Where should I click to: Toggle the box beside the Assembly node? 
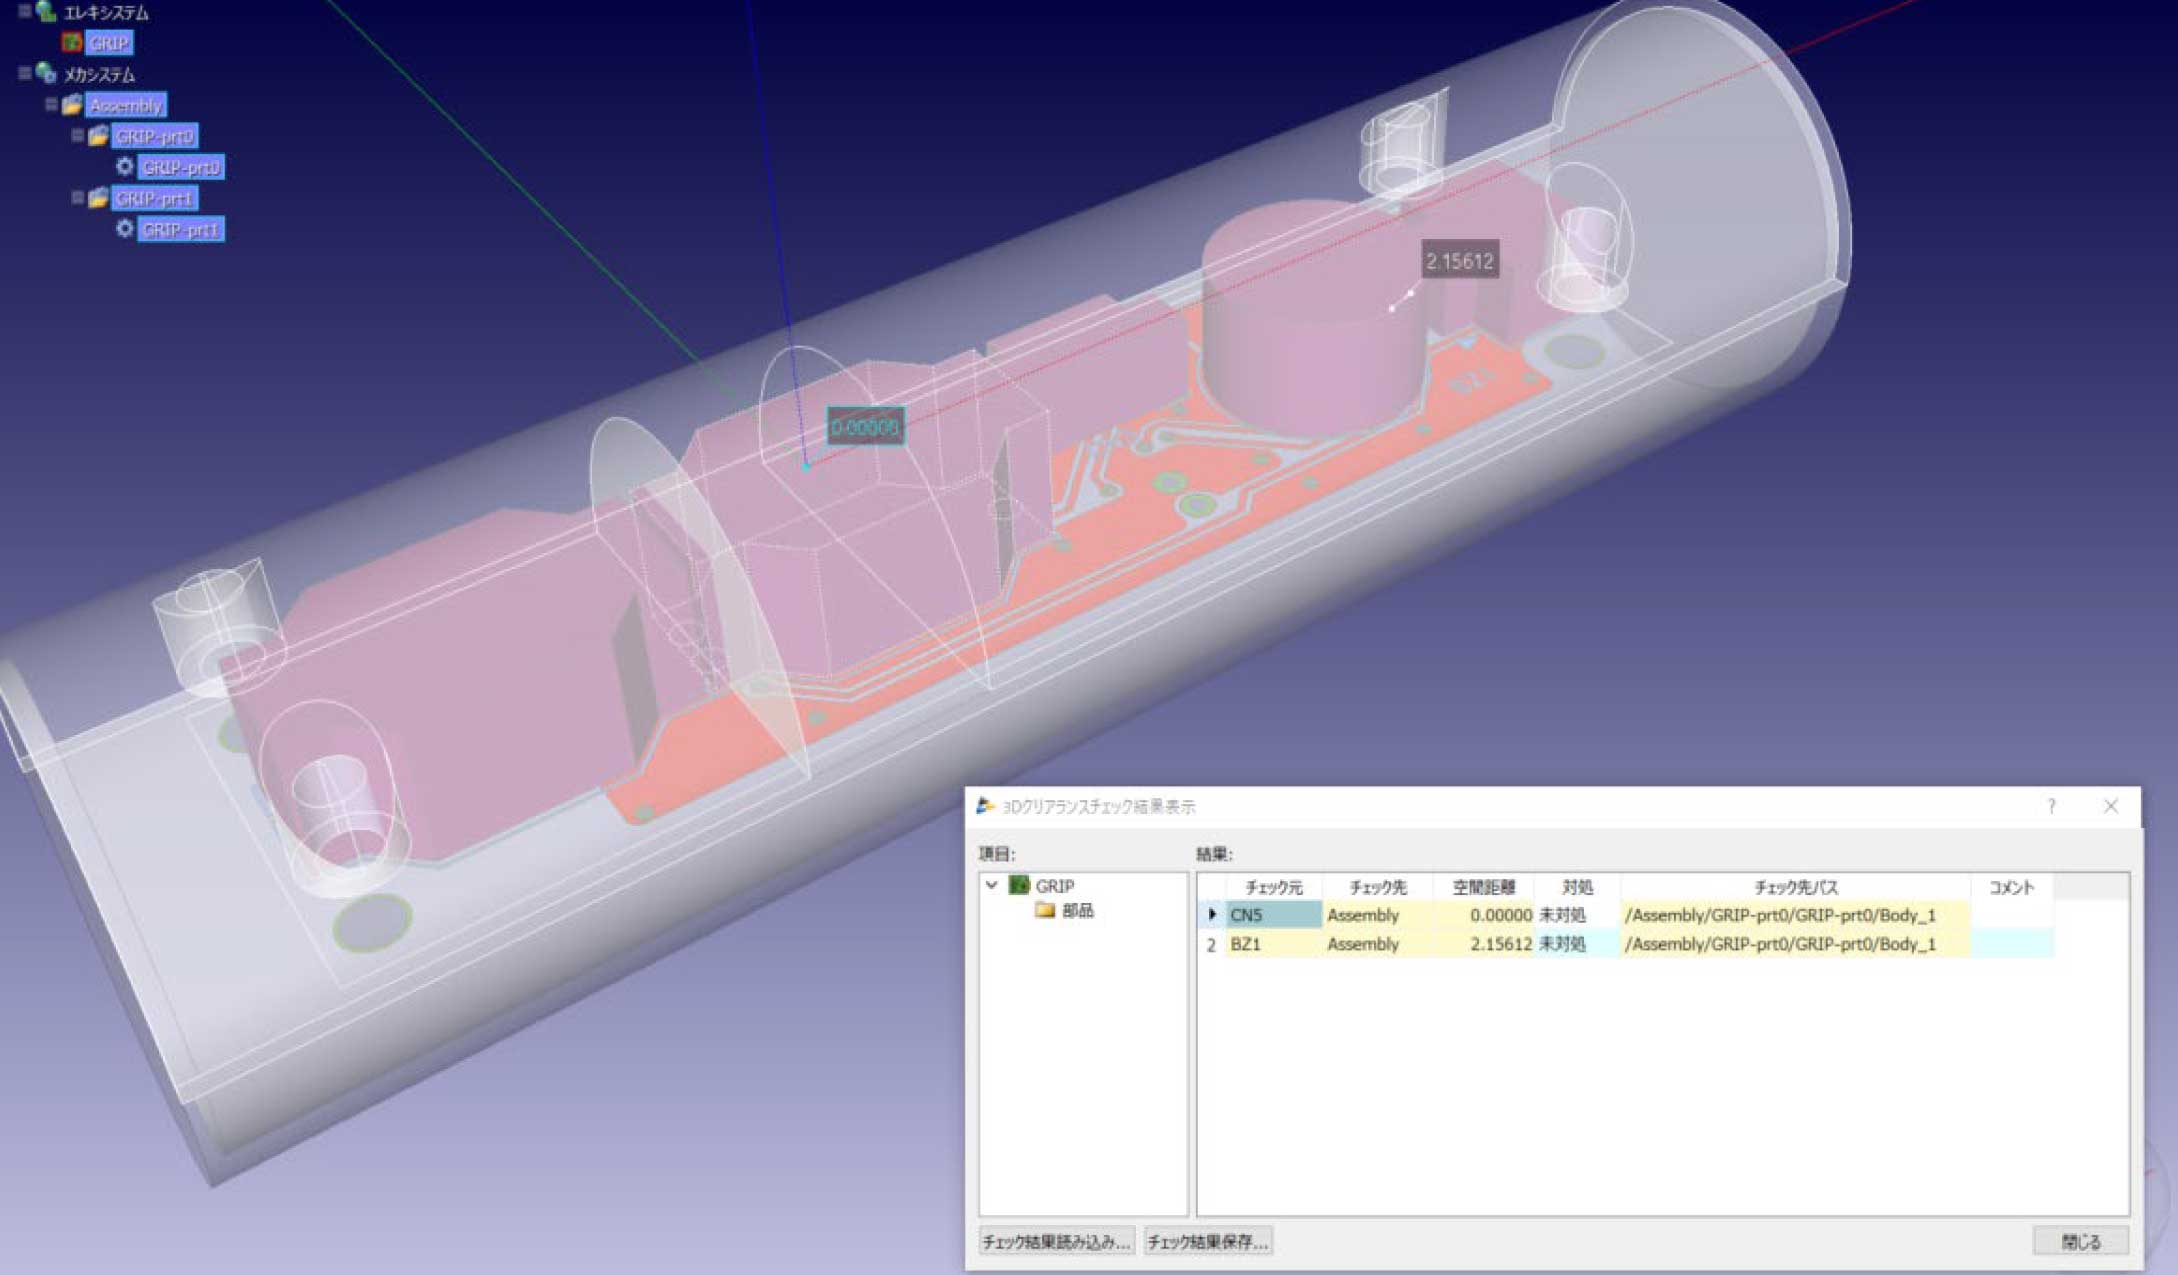(x=50, y=105)
